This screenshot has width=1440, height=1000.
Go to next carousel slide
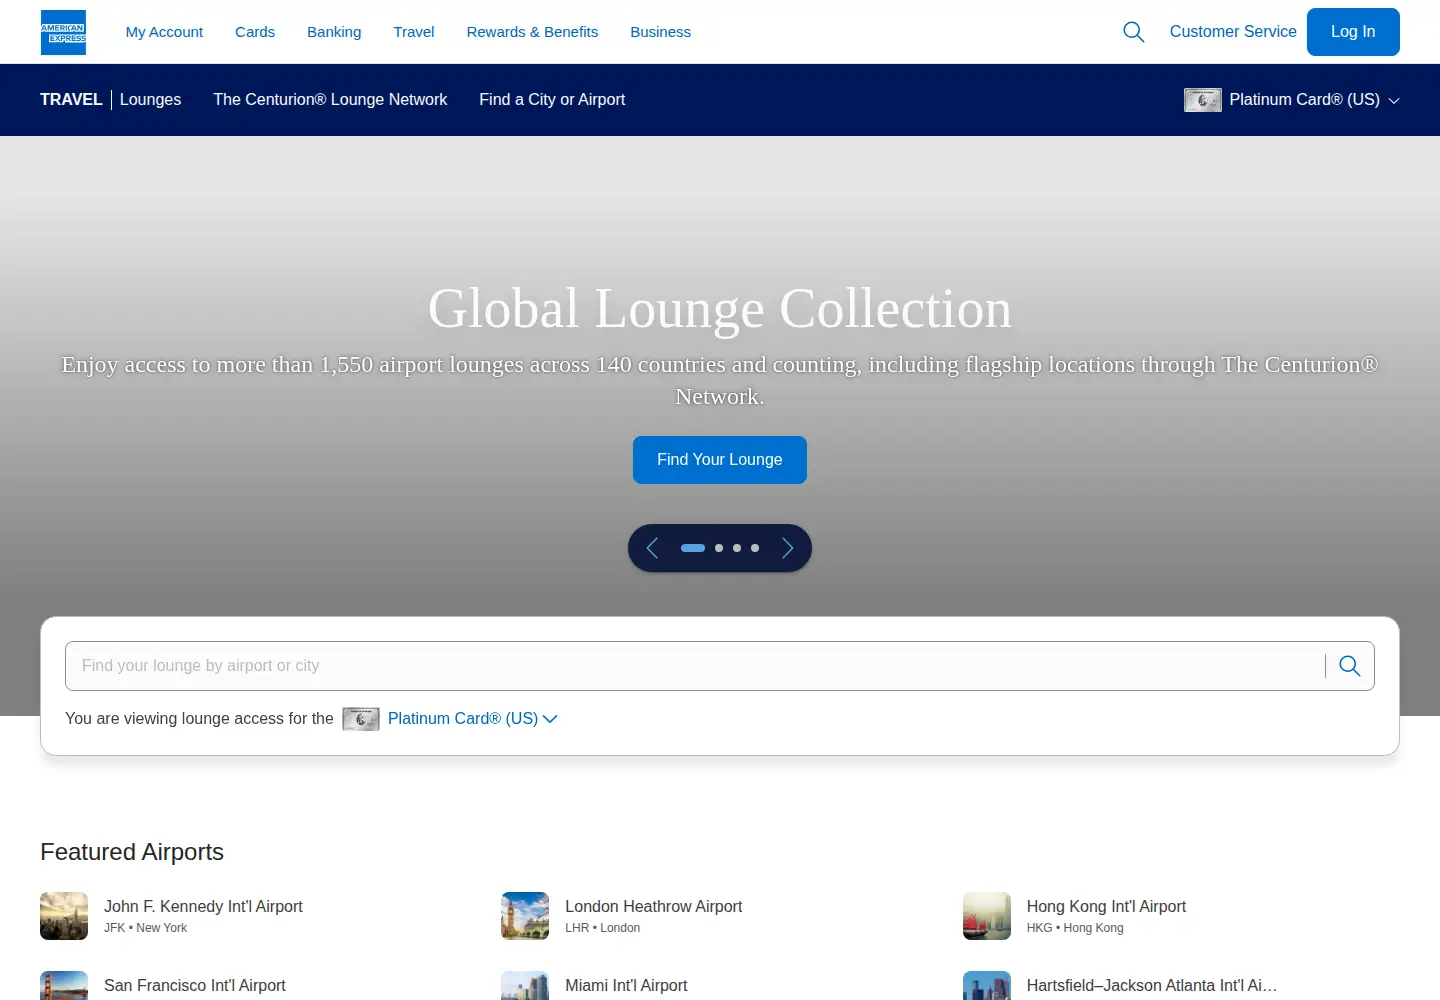coord(788,548)
